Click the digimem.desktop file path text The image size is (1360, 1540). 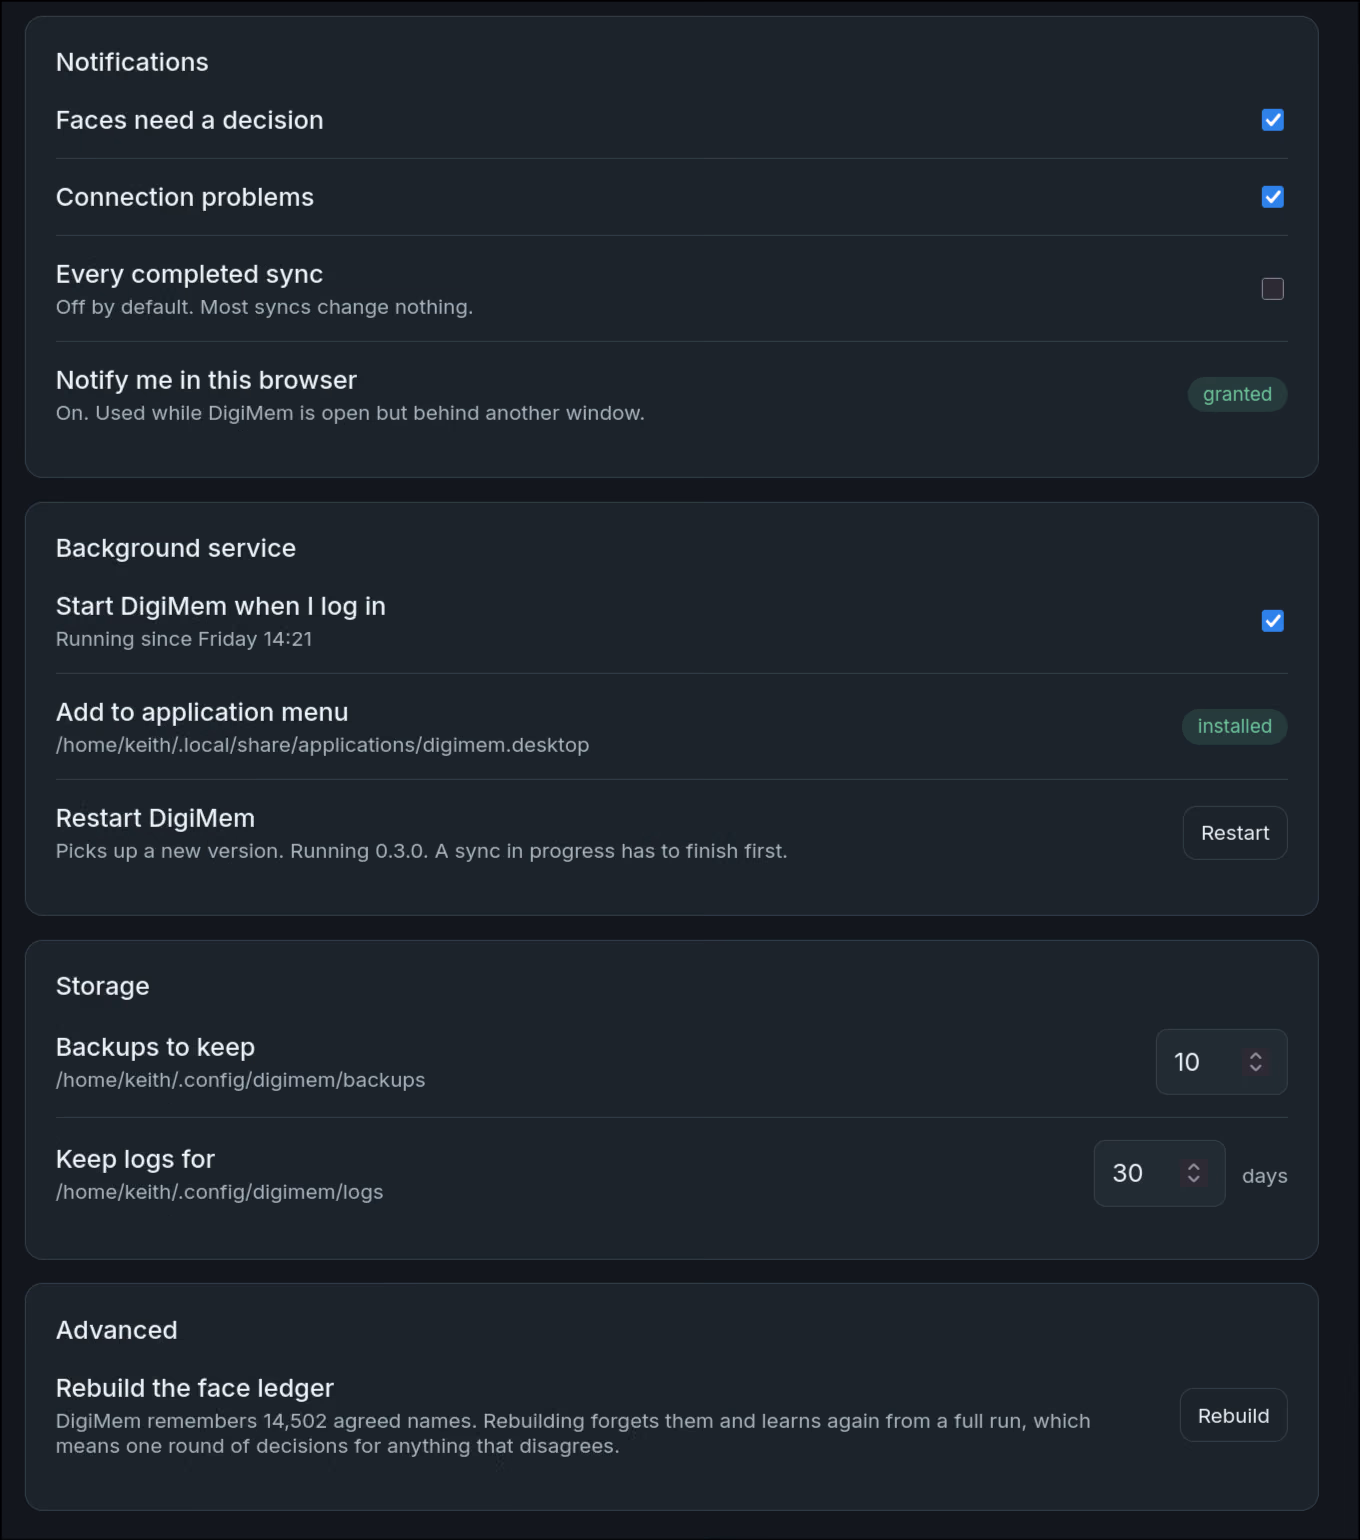(x=322, y=745)
